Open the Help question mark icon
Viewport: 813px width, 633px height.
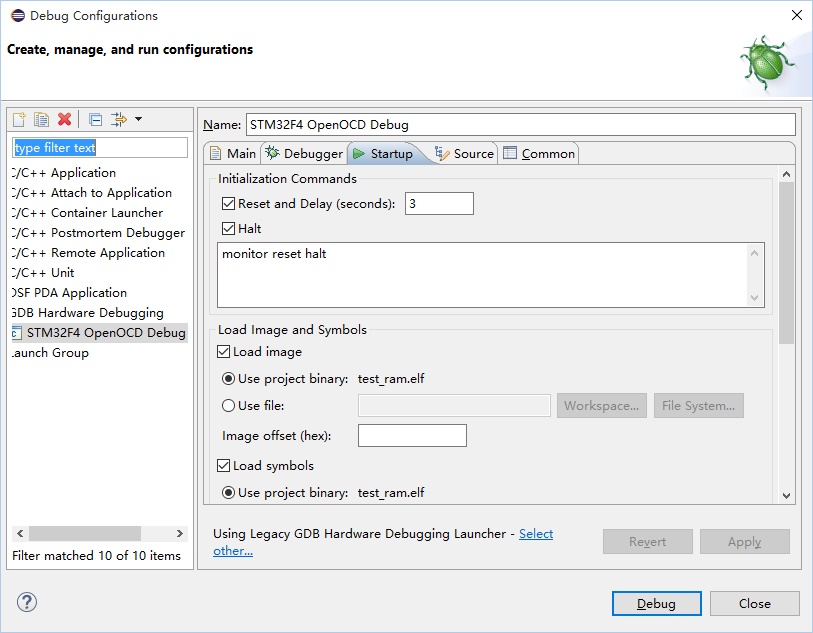tap(27, 603)
